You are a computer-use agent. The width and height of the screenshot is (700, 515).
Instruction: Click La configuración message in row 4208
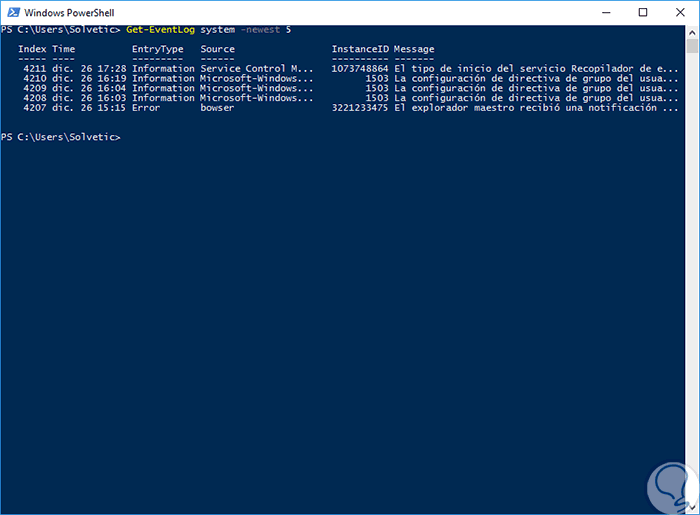click(x=536, y=98)
